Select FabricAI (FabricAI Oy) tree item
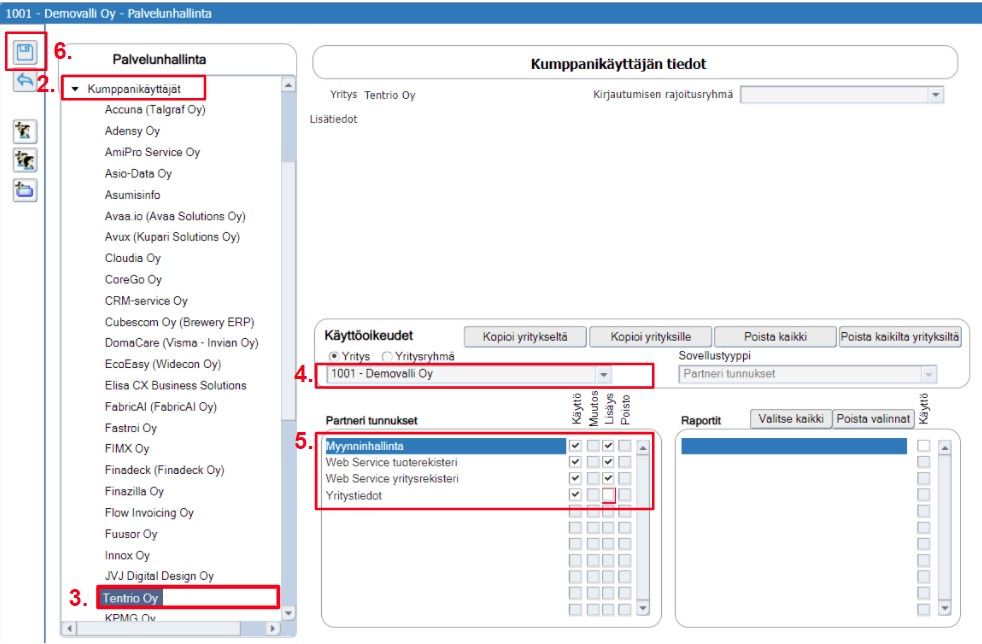 (x=160, y=407)
